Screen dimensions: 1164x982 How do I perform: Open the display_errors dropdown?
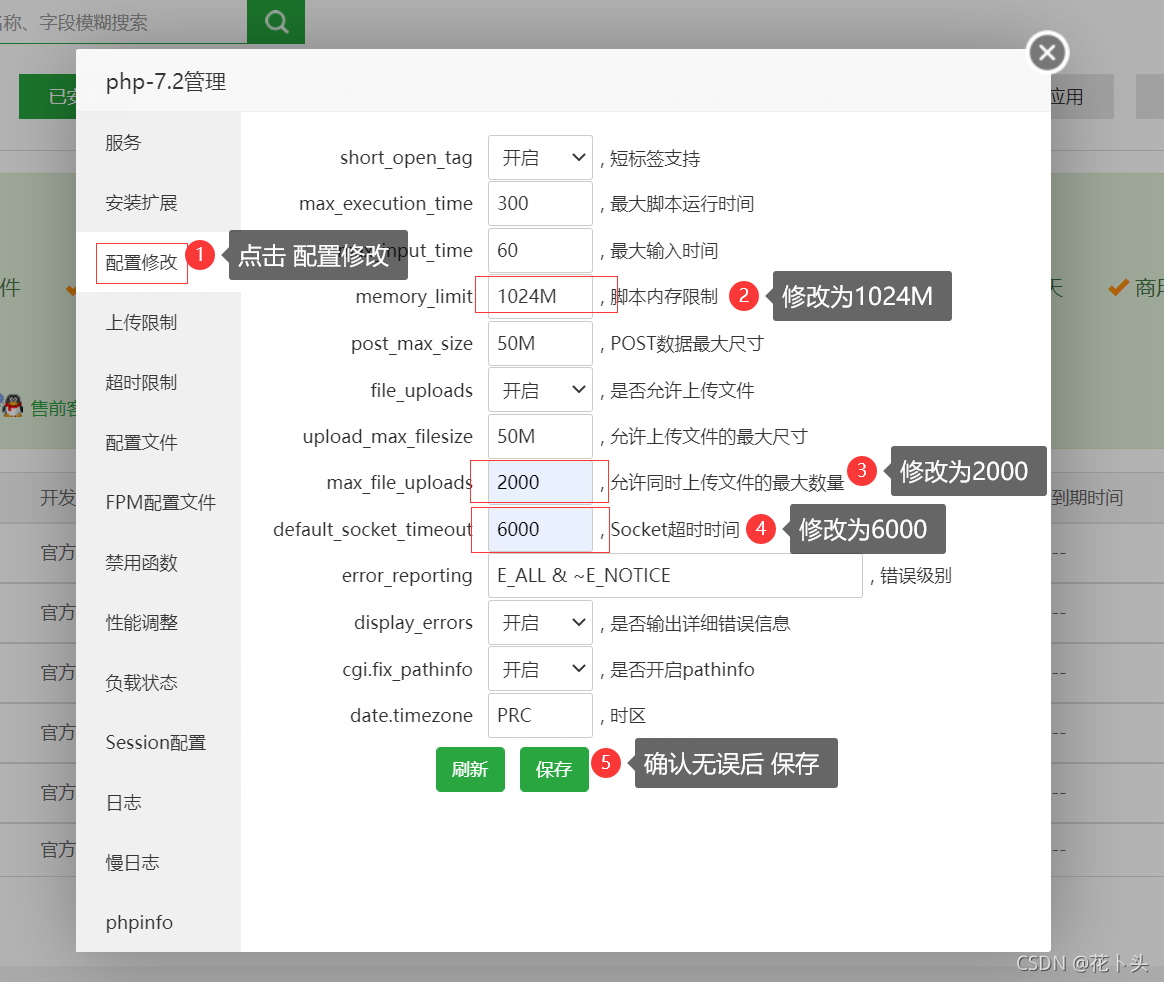click(540, 622)
